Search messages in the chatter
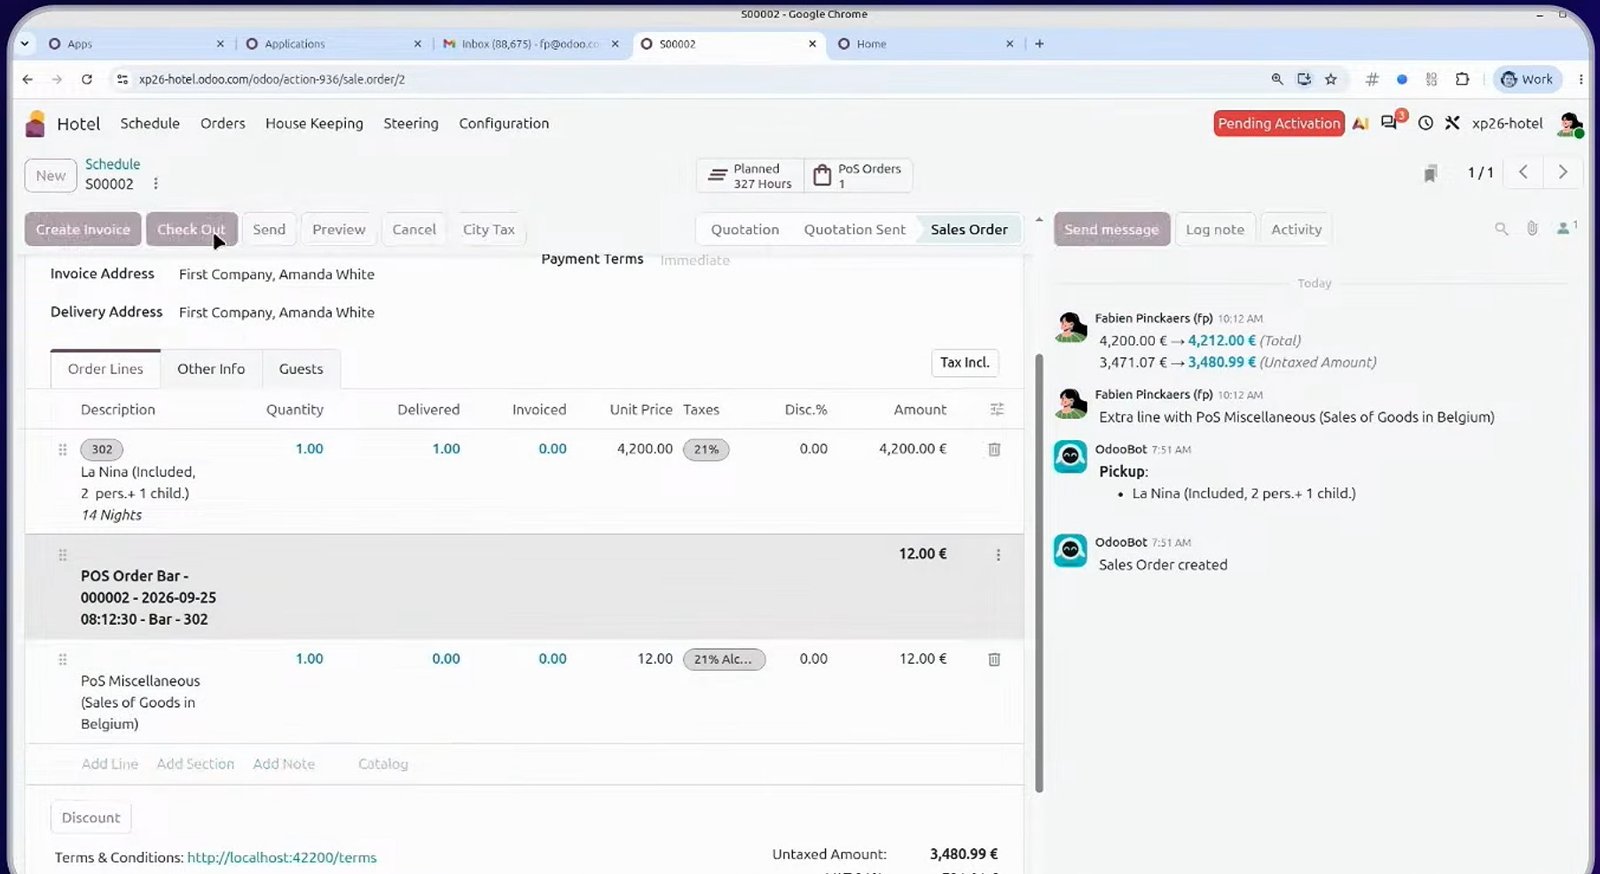The image size is (1600, 874). 1501,229
